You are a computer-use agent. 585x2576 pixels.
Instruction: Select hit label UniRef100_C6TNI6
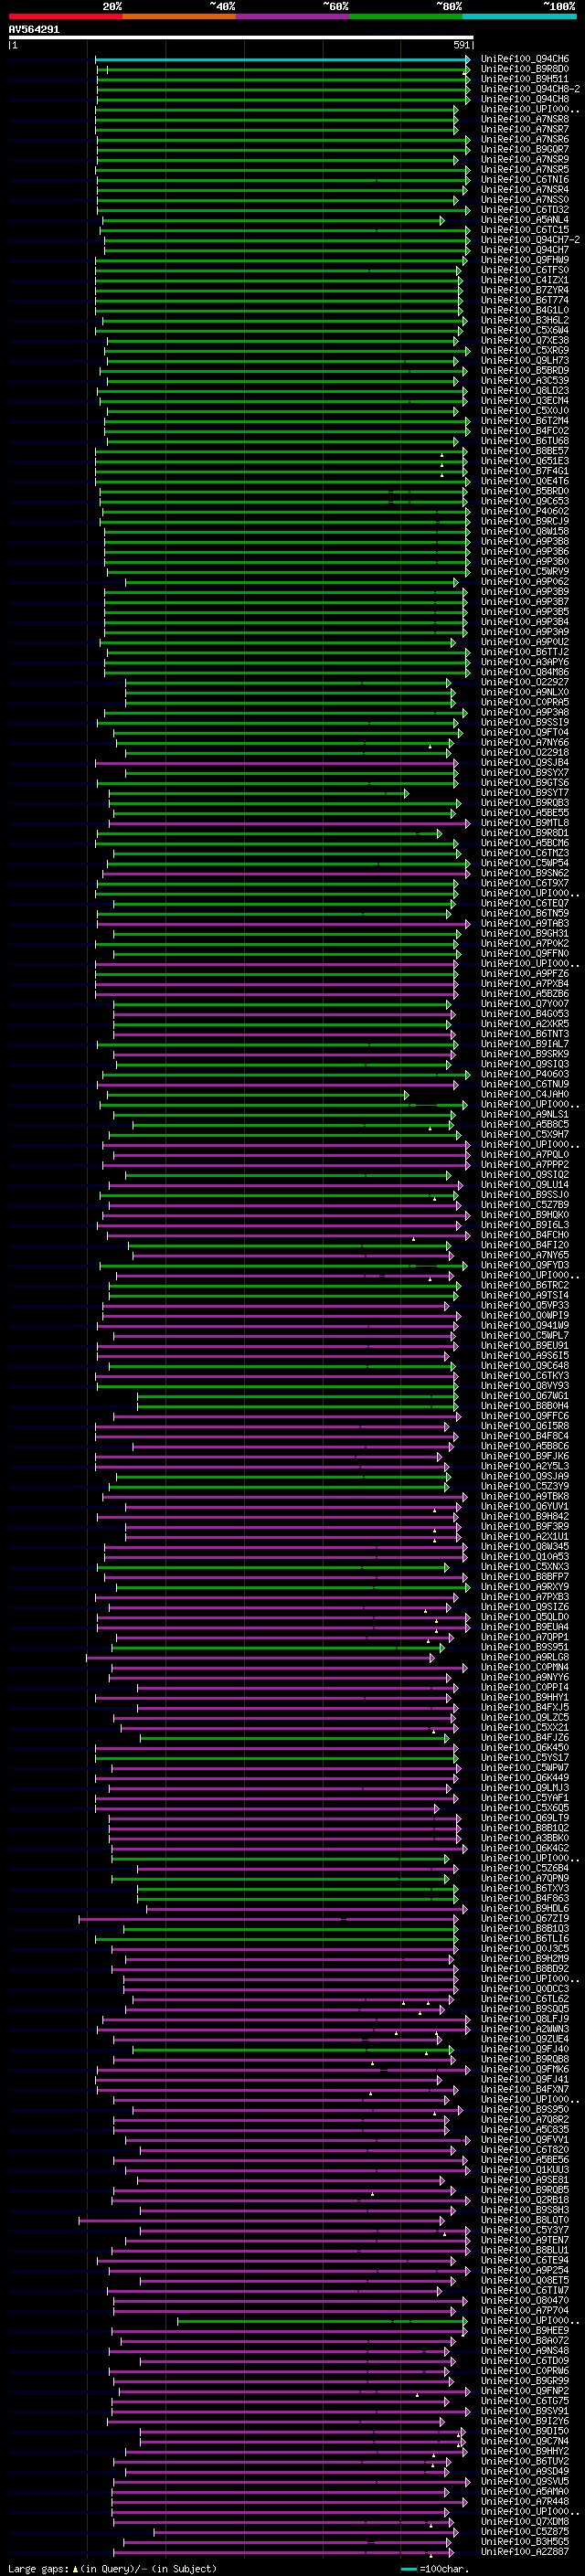(525, 180)
